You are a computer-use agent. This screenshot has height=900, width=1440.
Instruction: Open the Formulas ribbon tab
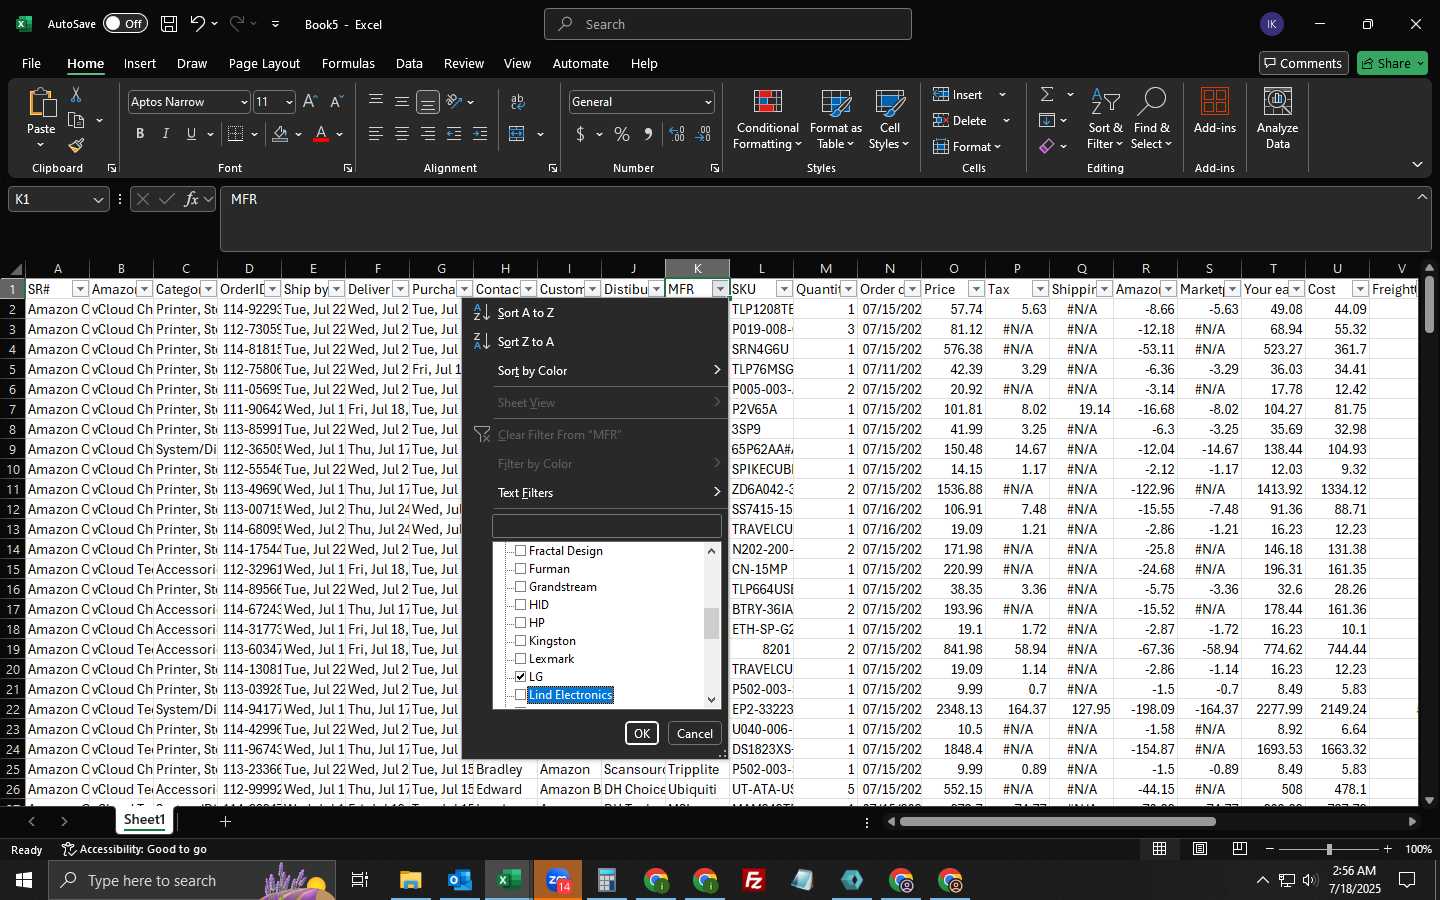[x=348, y=63]
